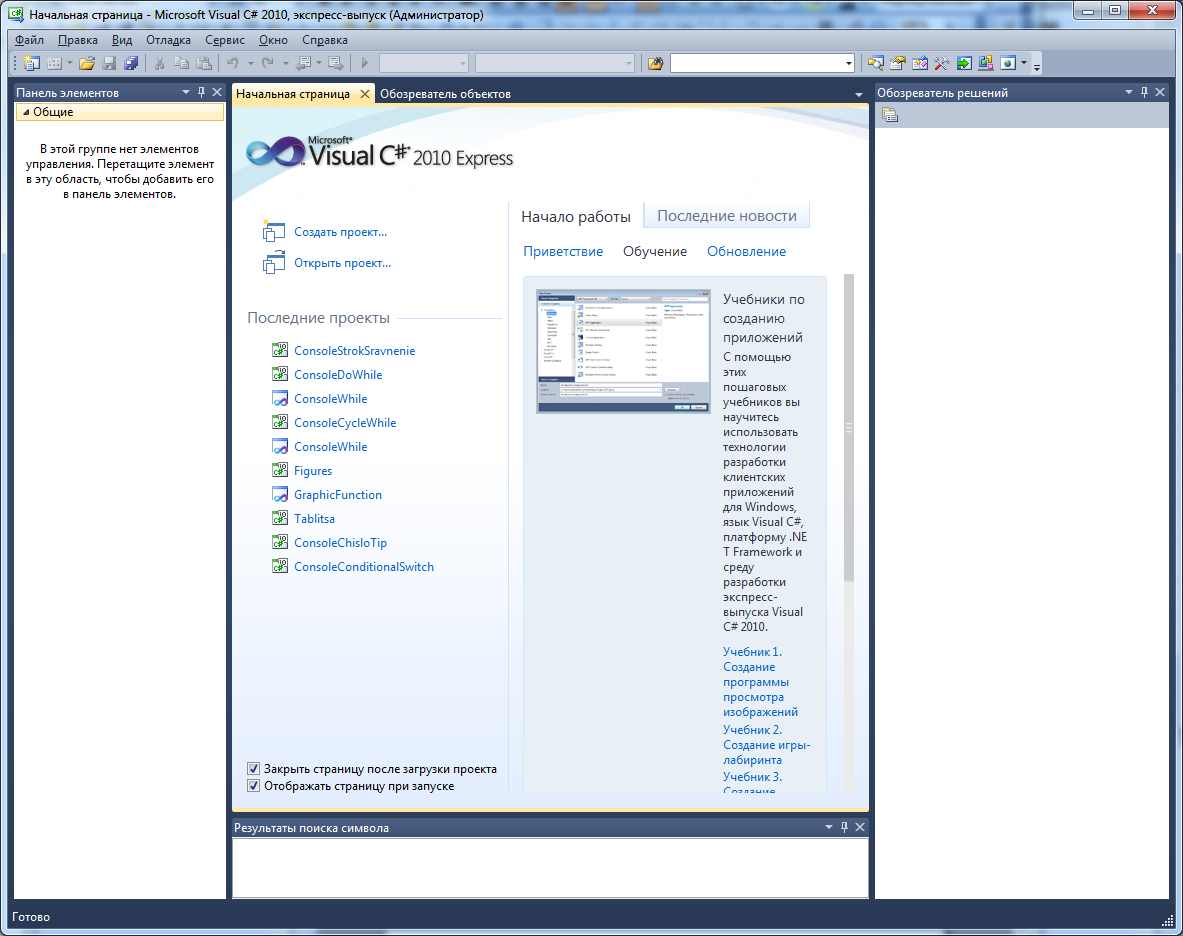Switch to the Обозреватель объектов tab
This screenshot has height=936, width=1183.
tap(445, 94)
